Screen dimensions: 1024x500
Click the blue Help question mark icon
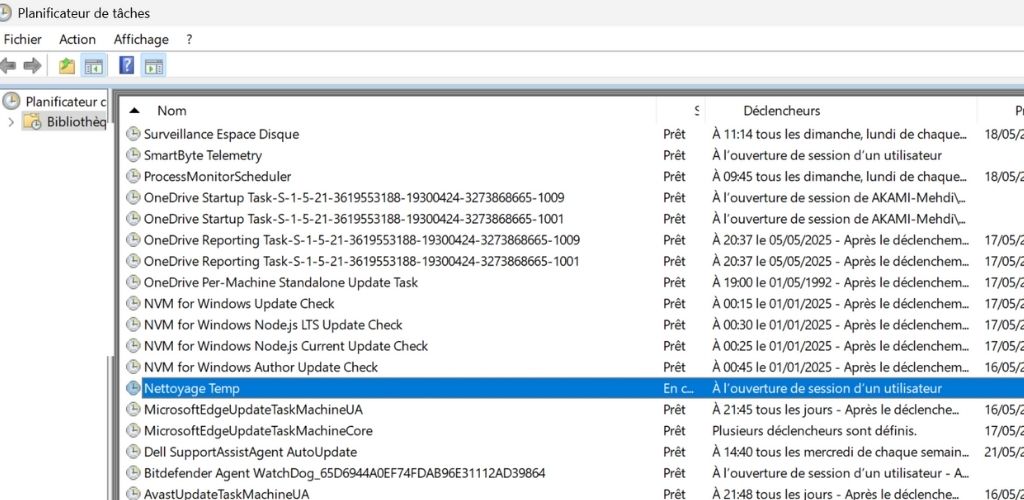pos(127,66)
